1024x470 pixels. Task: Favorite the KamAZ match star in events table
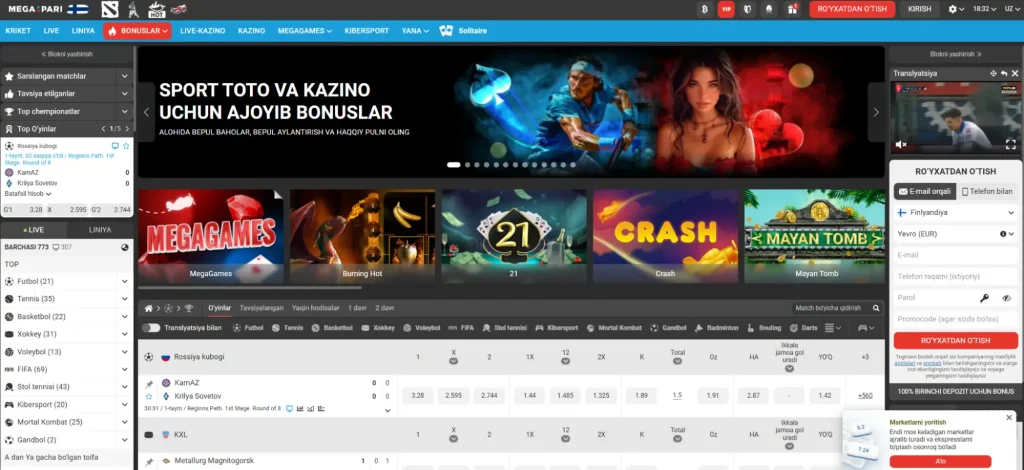[149, 396]
